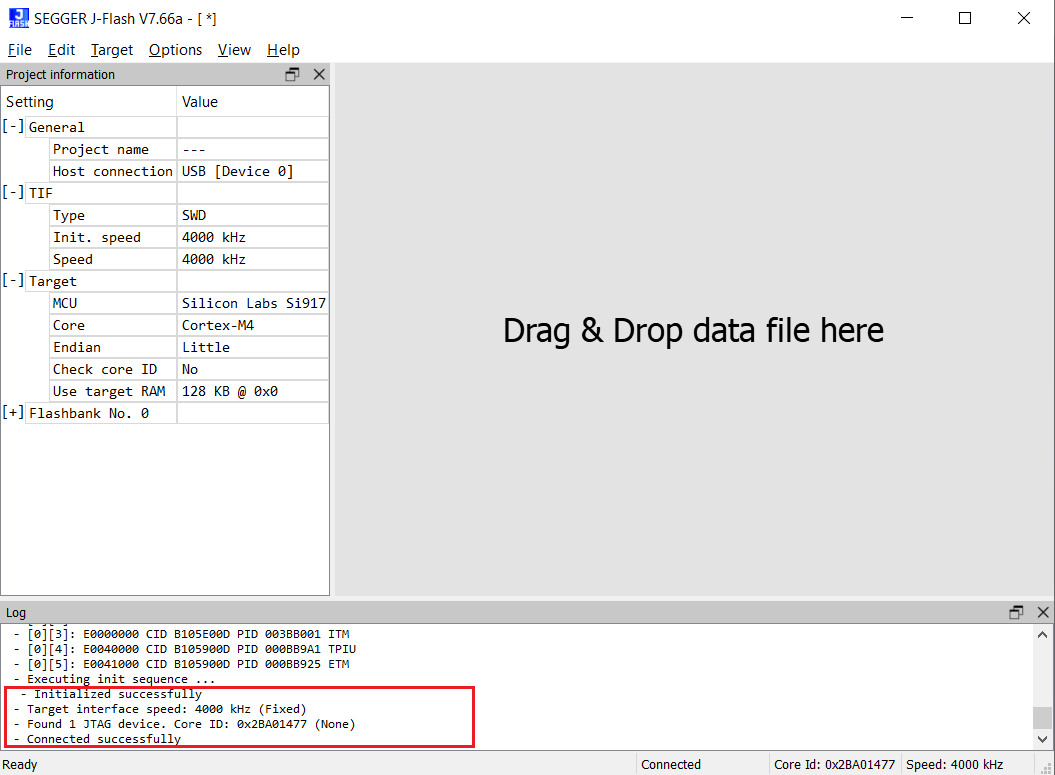
Task: Undock the Project information panel
Action: pyautogui.click(x=292, y=75)
